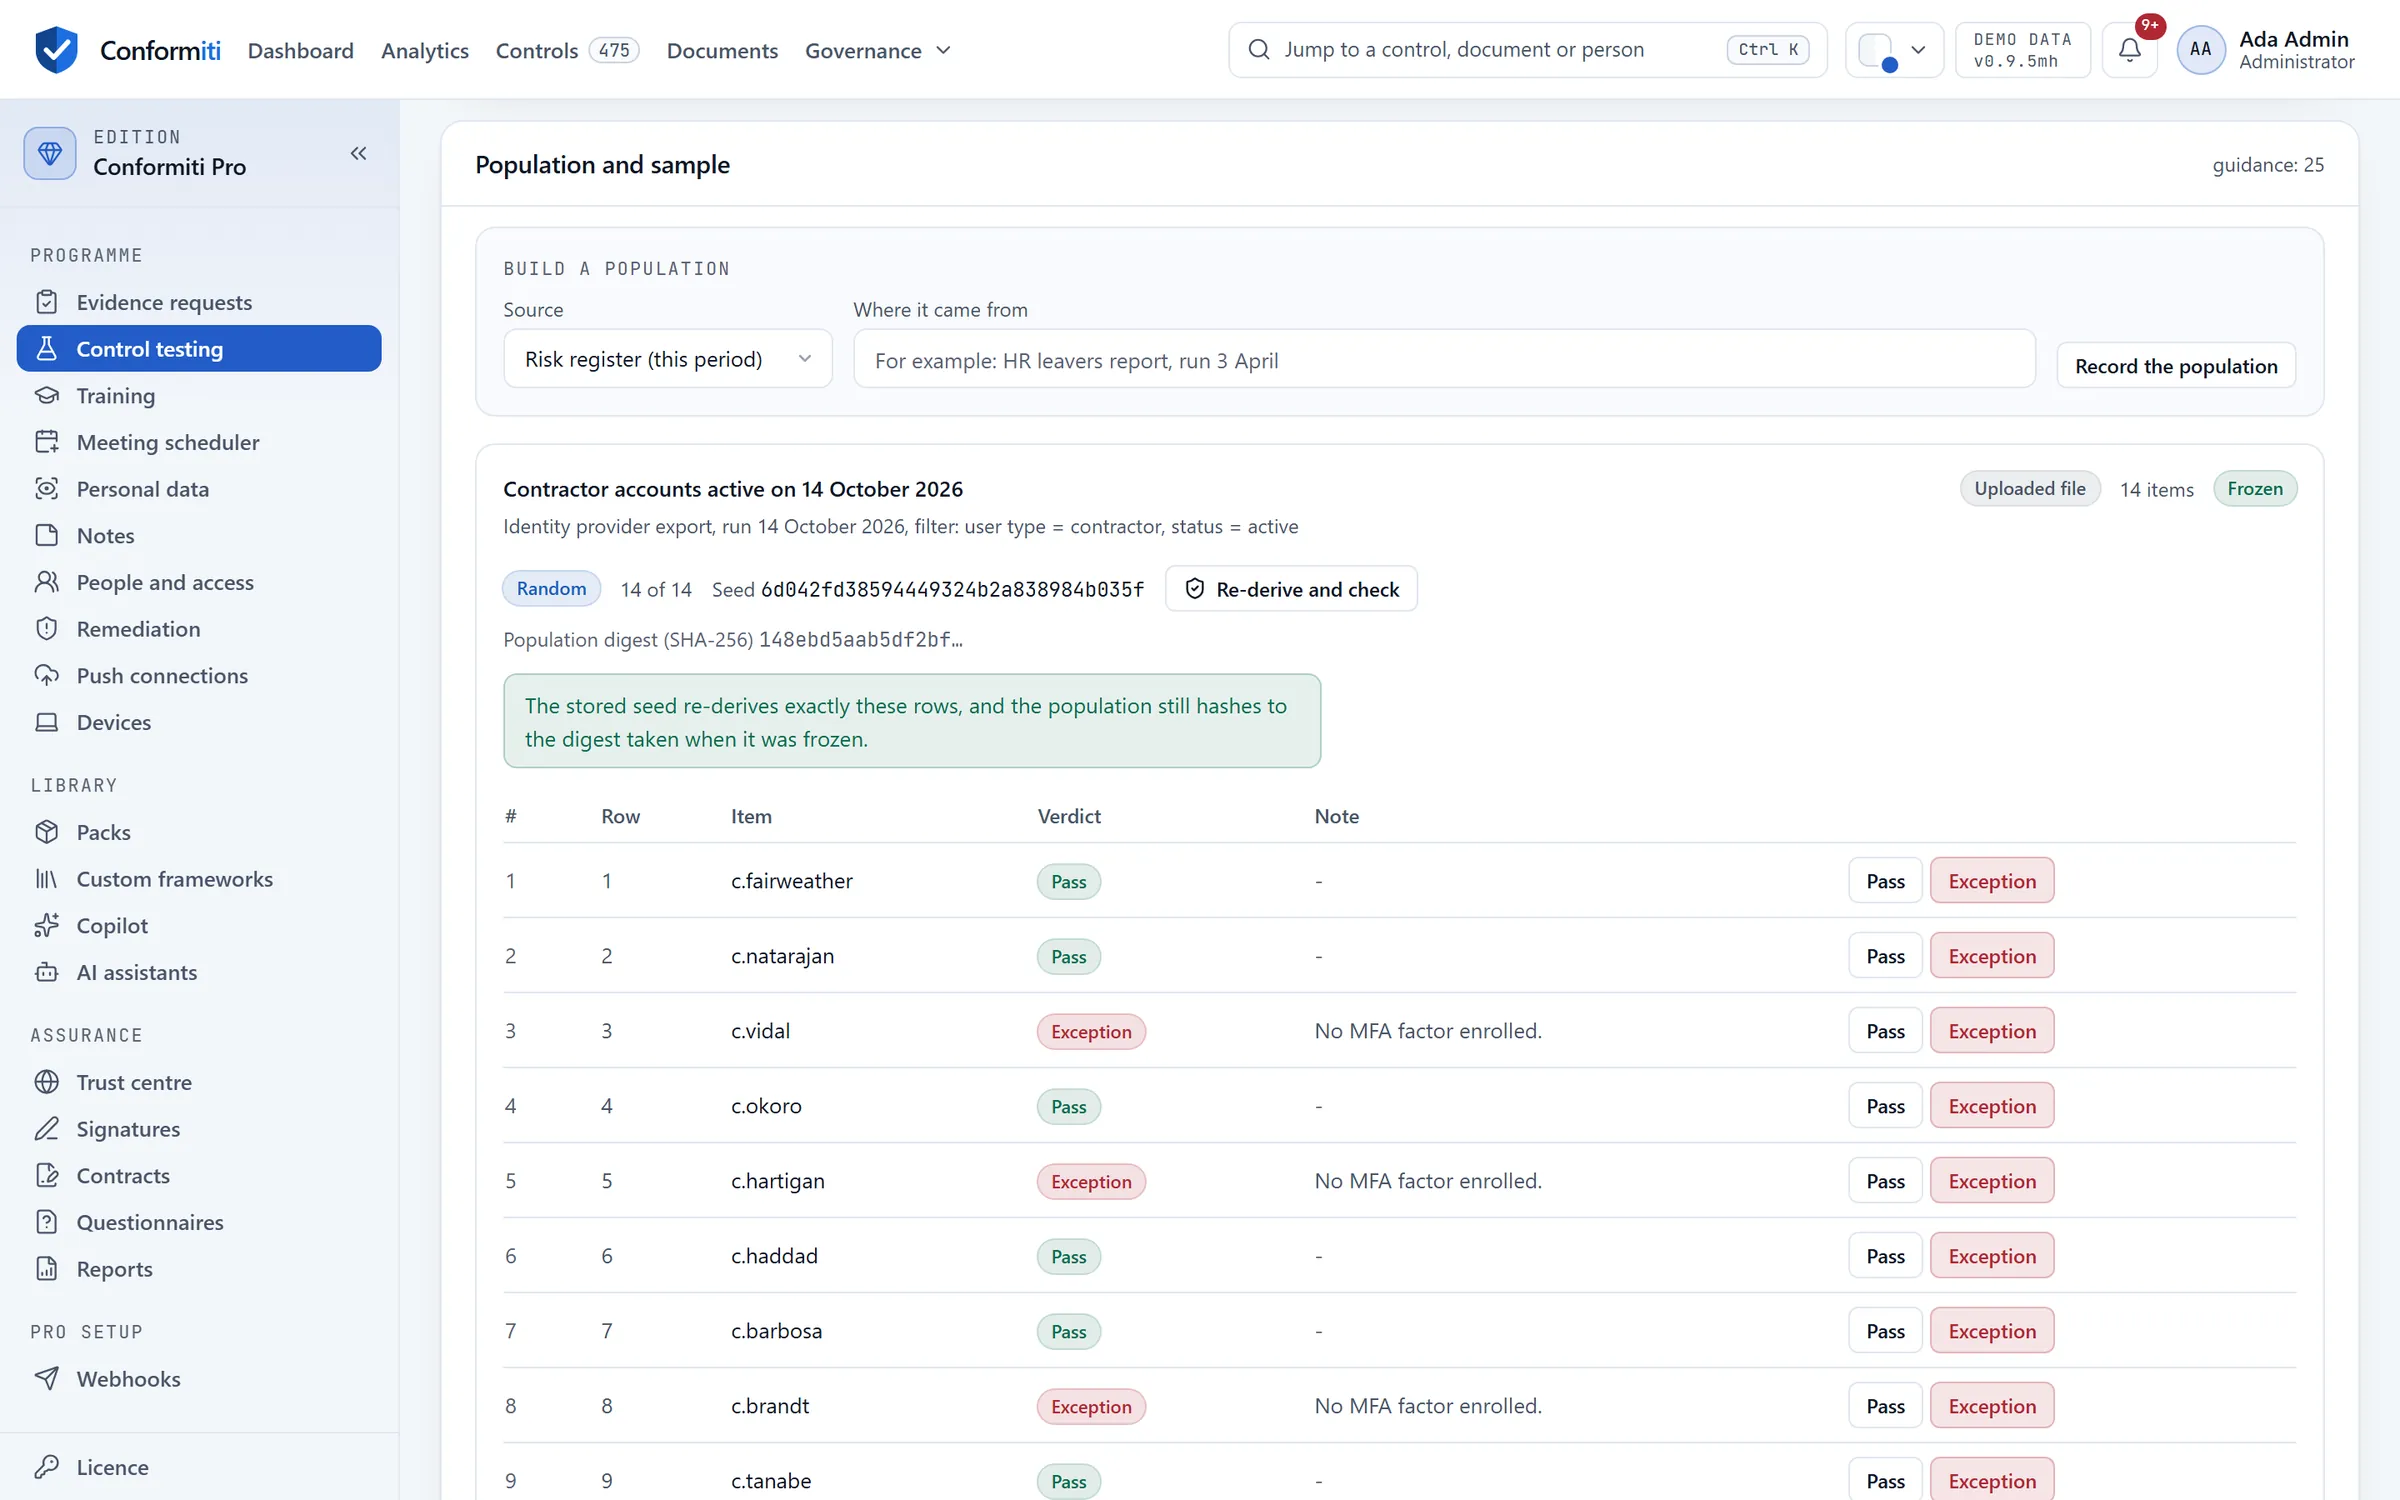Mark c.hartigan row as Pass
2400x1500 pixels.
[1885, 1181]
